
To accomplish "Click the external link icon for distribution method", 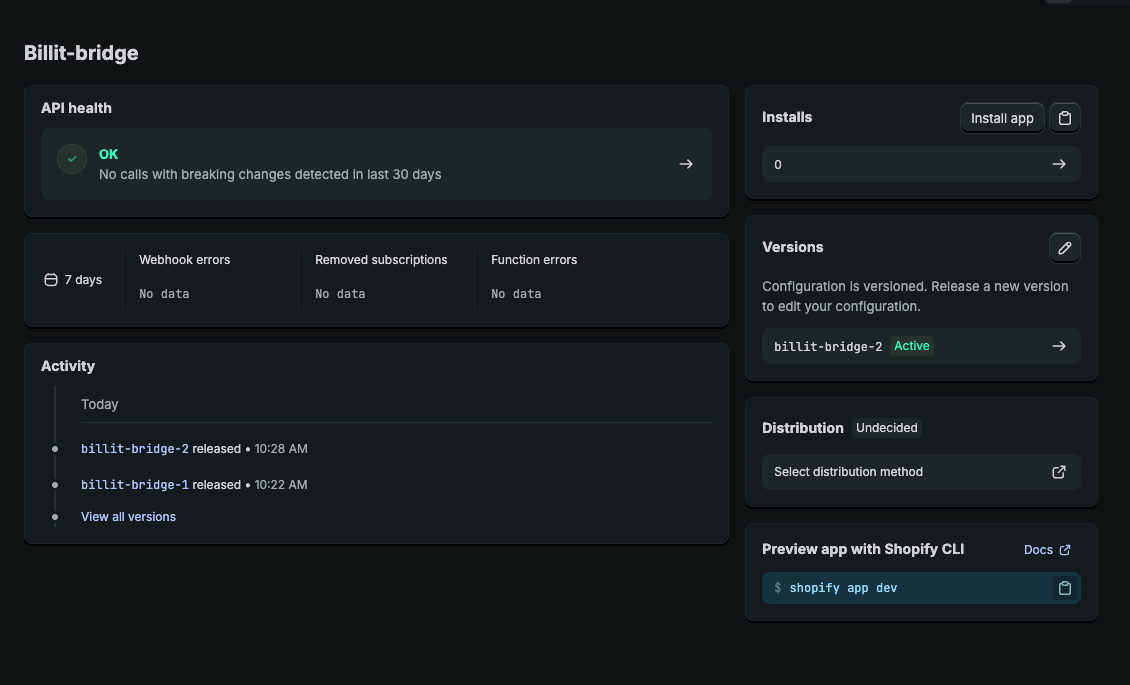I will coord(1059,472).
